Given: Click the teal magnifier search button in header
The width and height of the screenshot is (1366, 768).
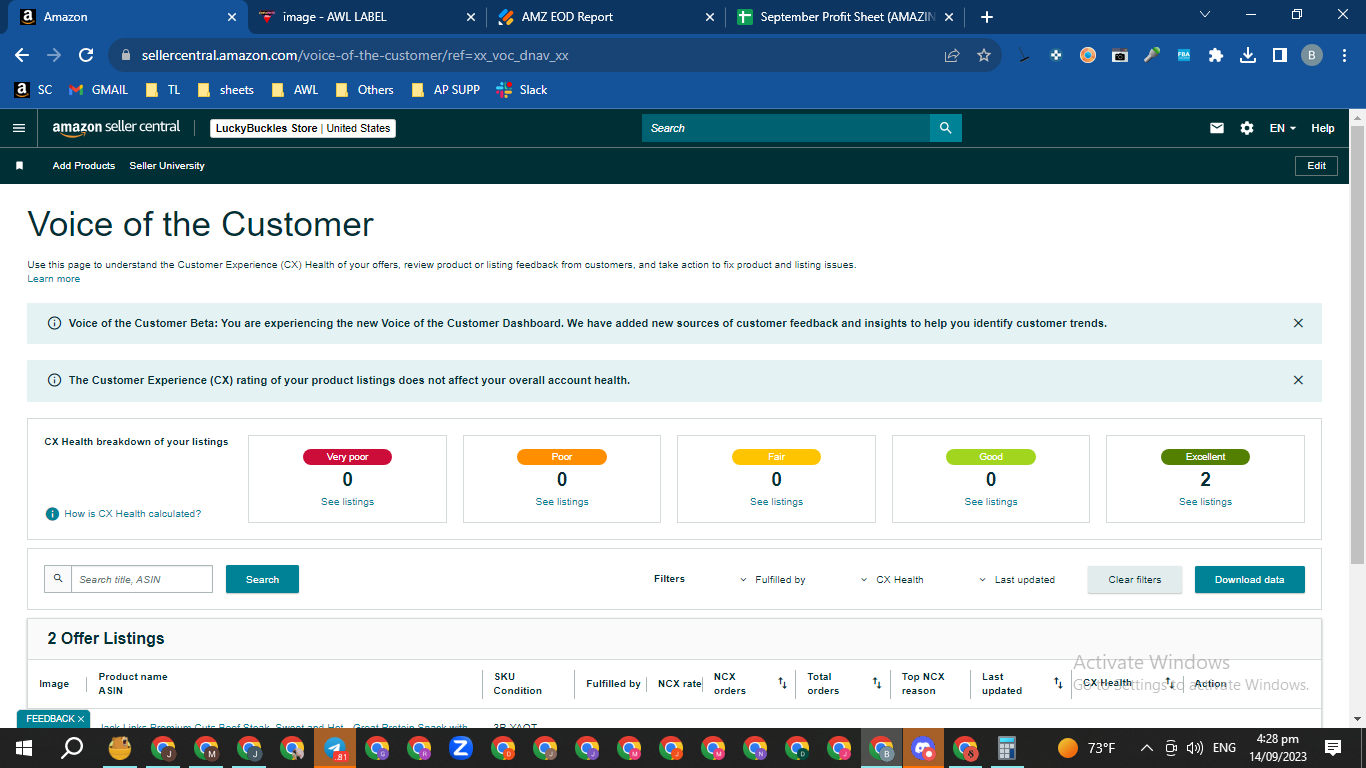Looking at the screenshot, I should point(945,128).
